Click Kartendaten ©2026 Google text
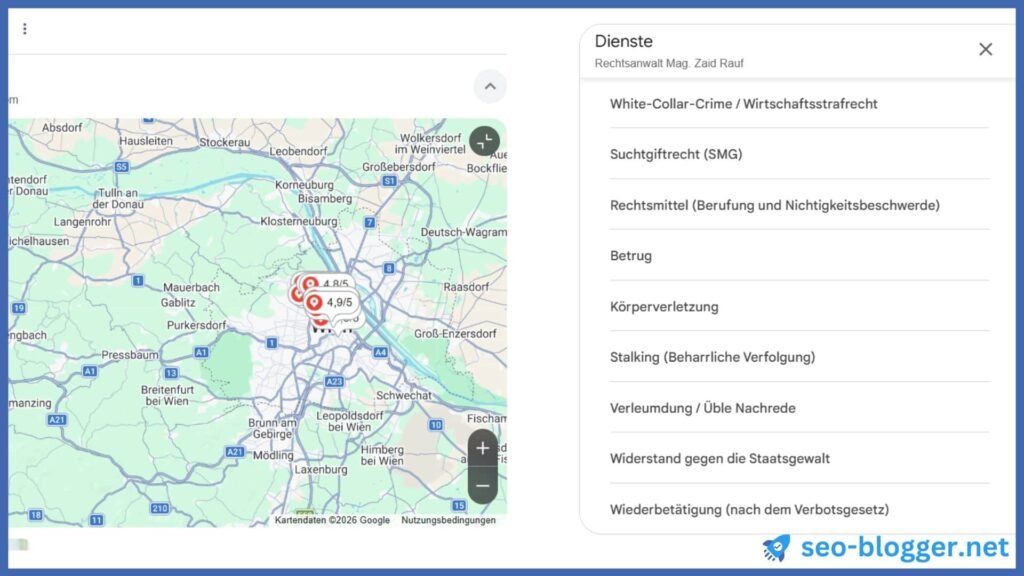 click(x=332, y=520)
